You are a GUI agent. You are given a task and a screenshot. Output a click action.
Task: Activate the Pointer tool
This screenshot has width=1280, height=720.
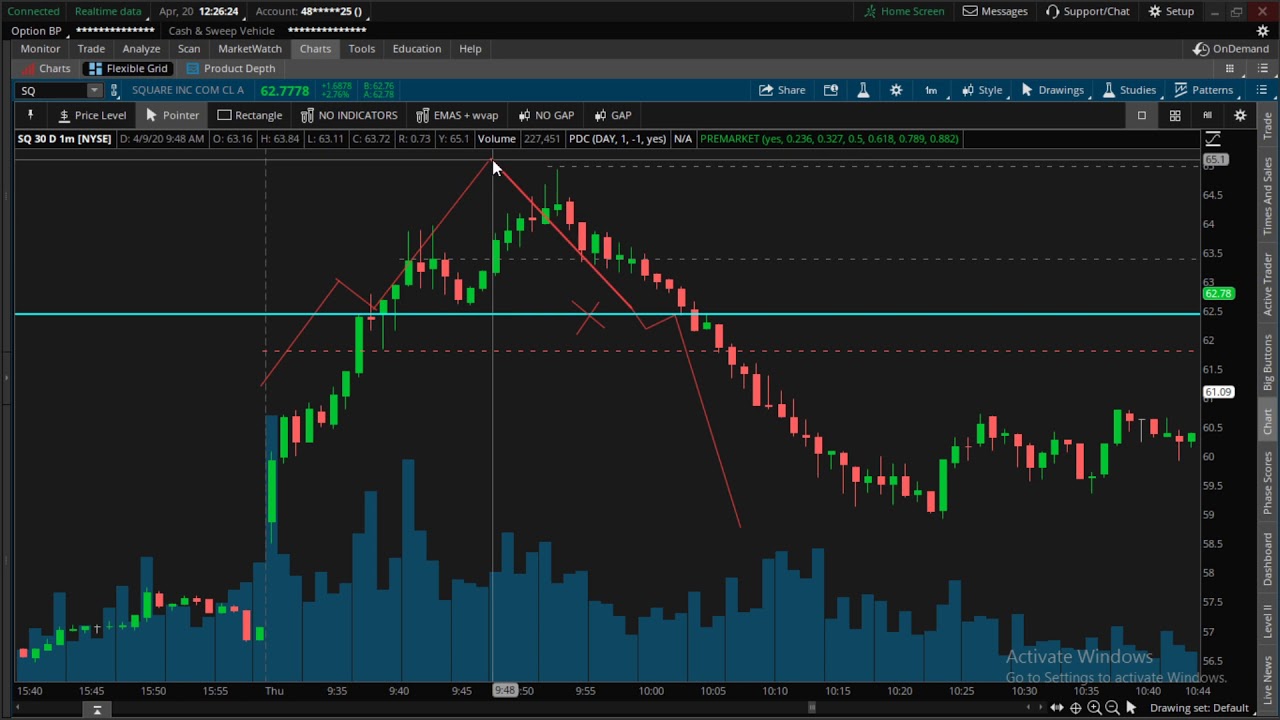[x=172, y=115]
